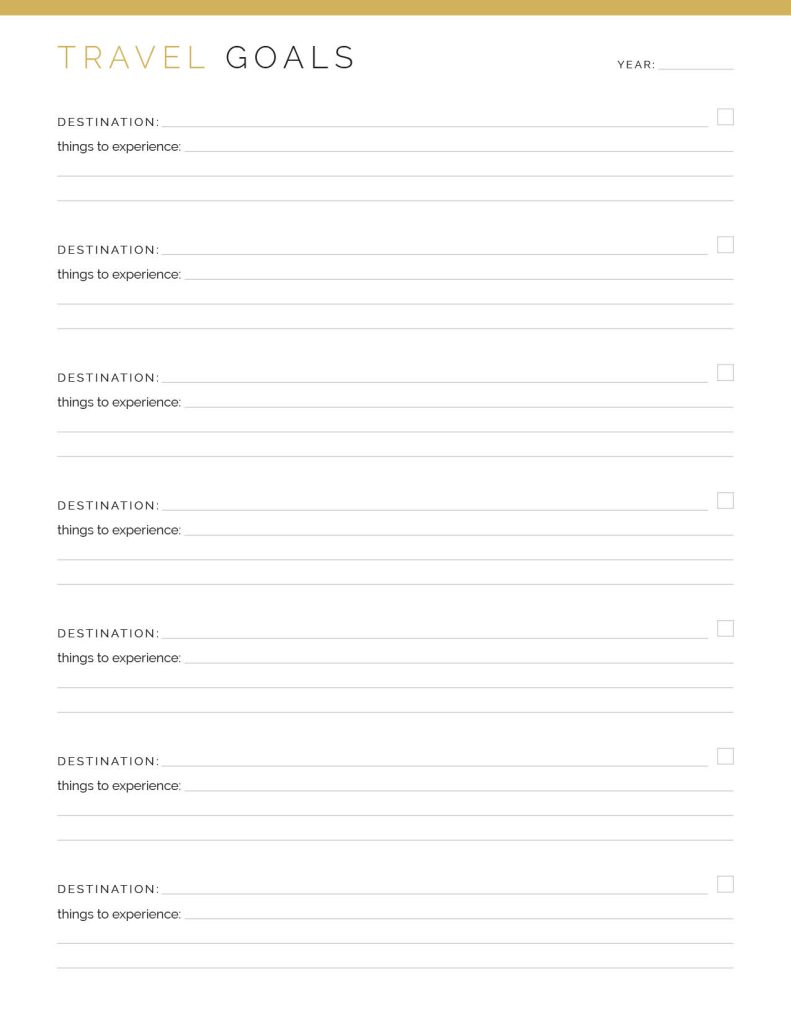Check the seventh destination's checkbox
Screen dimensions: 791x1024
coord(725,885)
